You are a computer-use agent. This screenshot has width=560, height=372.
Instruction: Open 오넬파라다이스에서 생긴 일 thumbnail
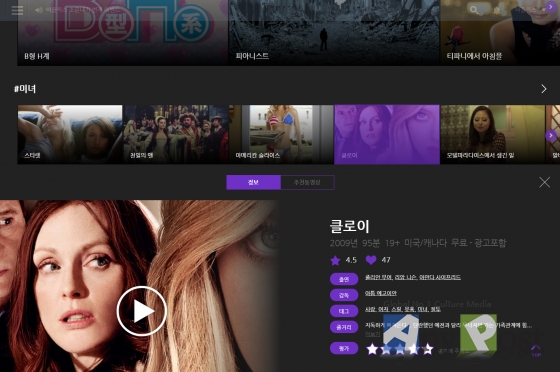[x=492, y=135]
